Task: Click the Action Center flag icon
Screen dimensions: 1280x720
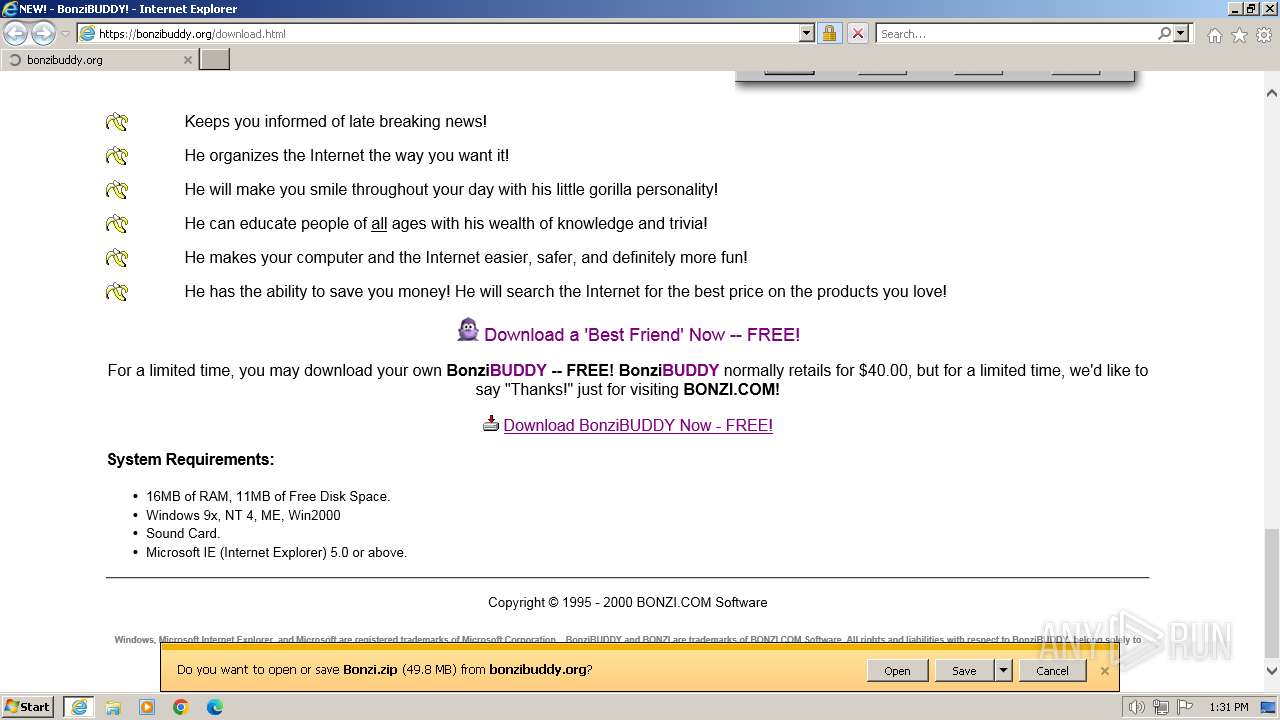Action: coord(1185,708)
